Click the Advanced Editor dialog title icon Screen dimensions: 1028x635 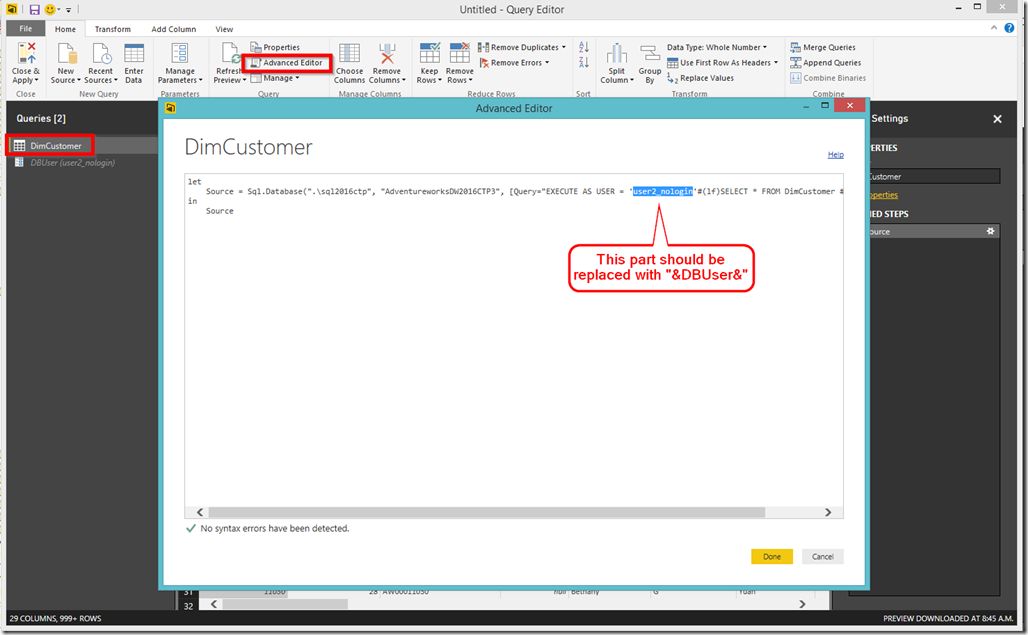[170, 108]
